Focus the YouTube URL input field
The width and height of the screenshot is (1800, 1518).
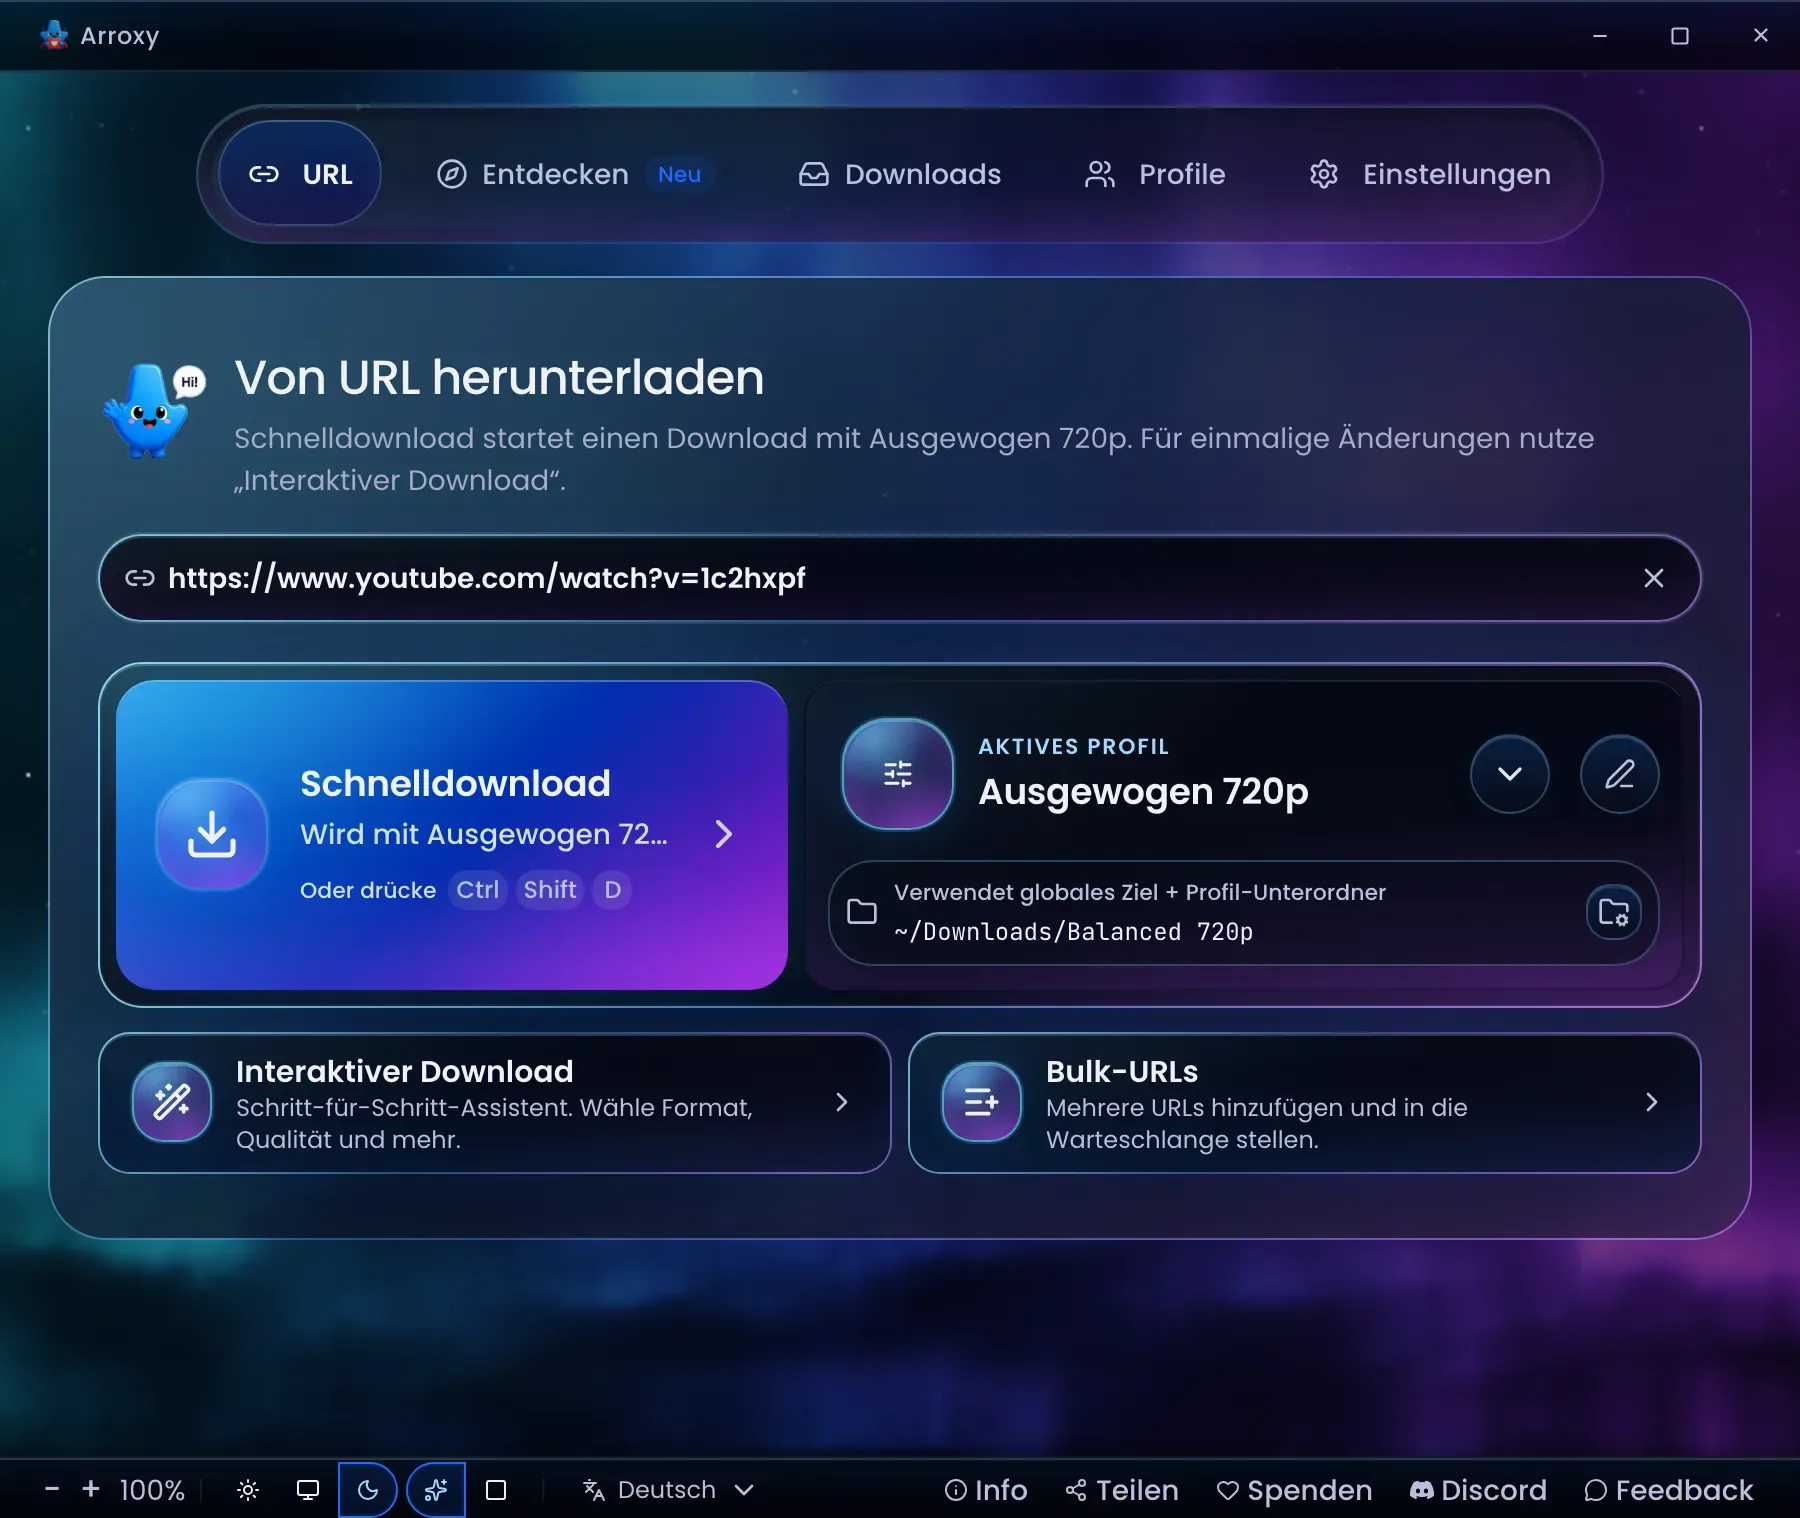(900, 578)
